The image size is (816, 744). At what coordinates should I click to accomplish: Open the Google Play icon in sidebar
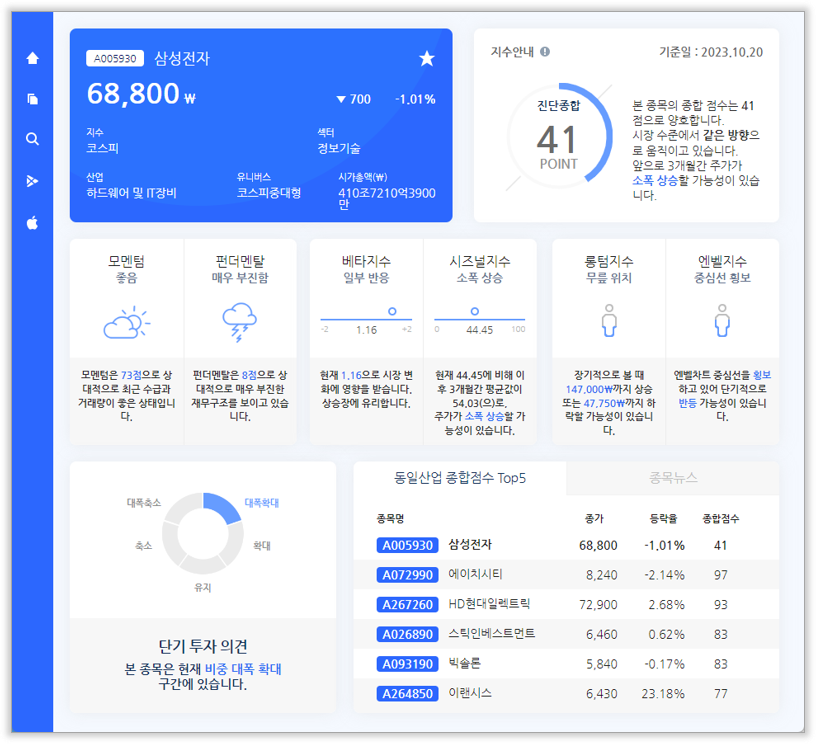(32, 181)
